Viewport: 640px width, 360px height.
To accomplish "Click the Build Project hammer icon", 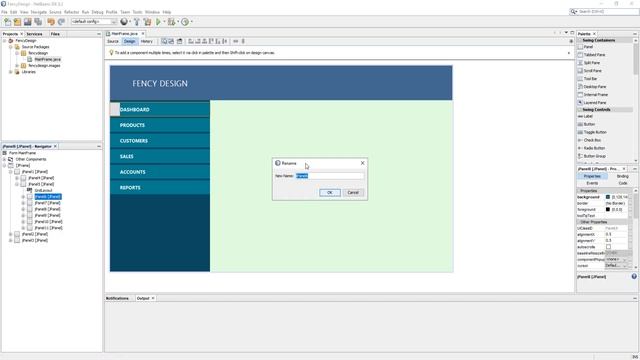I will pyautogui.click(x=137, y=22).
